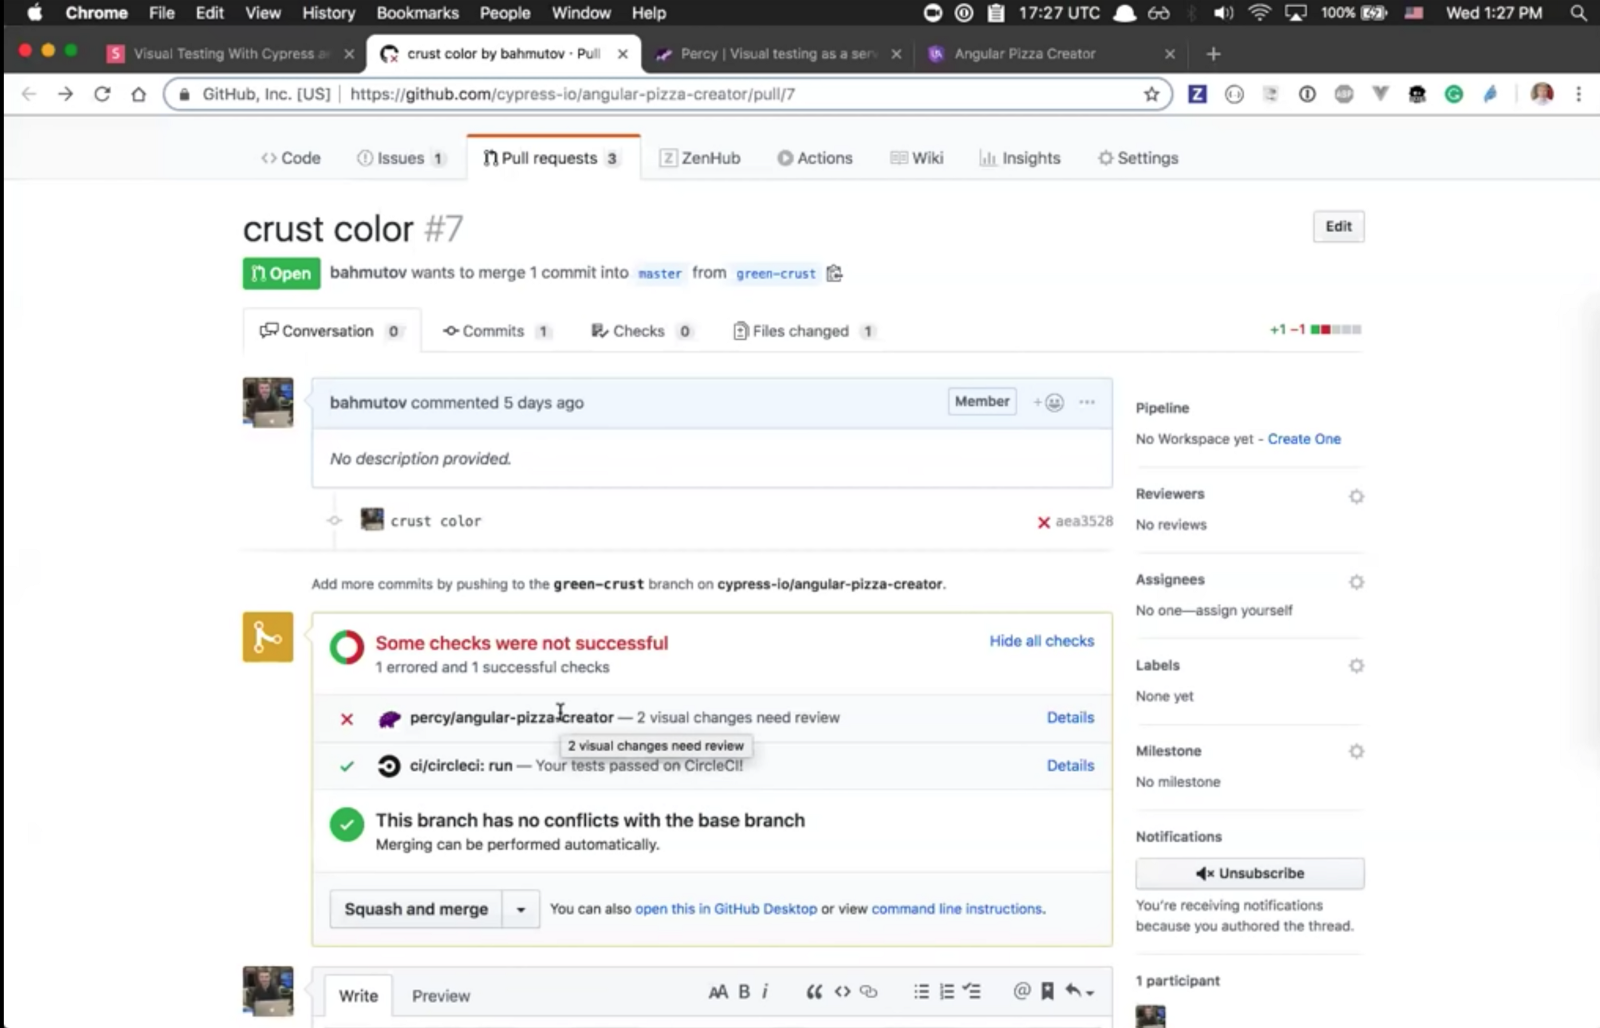This screenshot has height=1028, width=1600.
Task: Open the Labels gear settings
Action: [x=1356, y=666]
